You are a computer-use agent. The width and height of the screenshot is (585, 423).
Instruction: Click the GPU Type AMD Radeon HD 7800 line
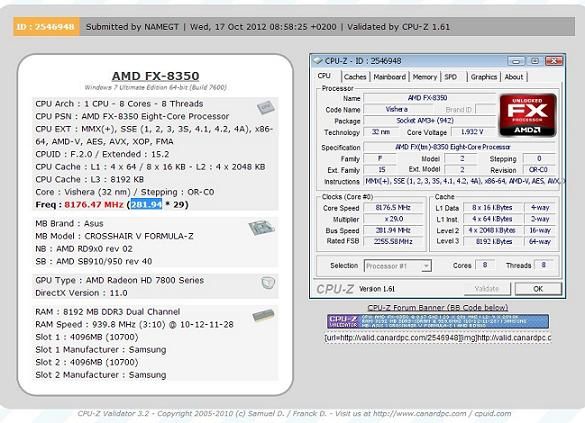119,280
